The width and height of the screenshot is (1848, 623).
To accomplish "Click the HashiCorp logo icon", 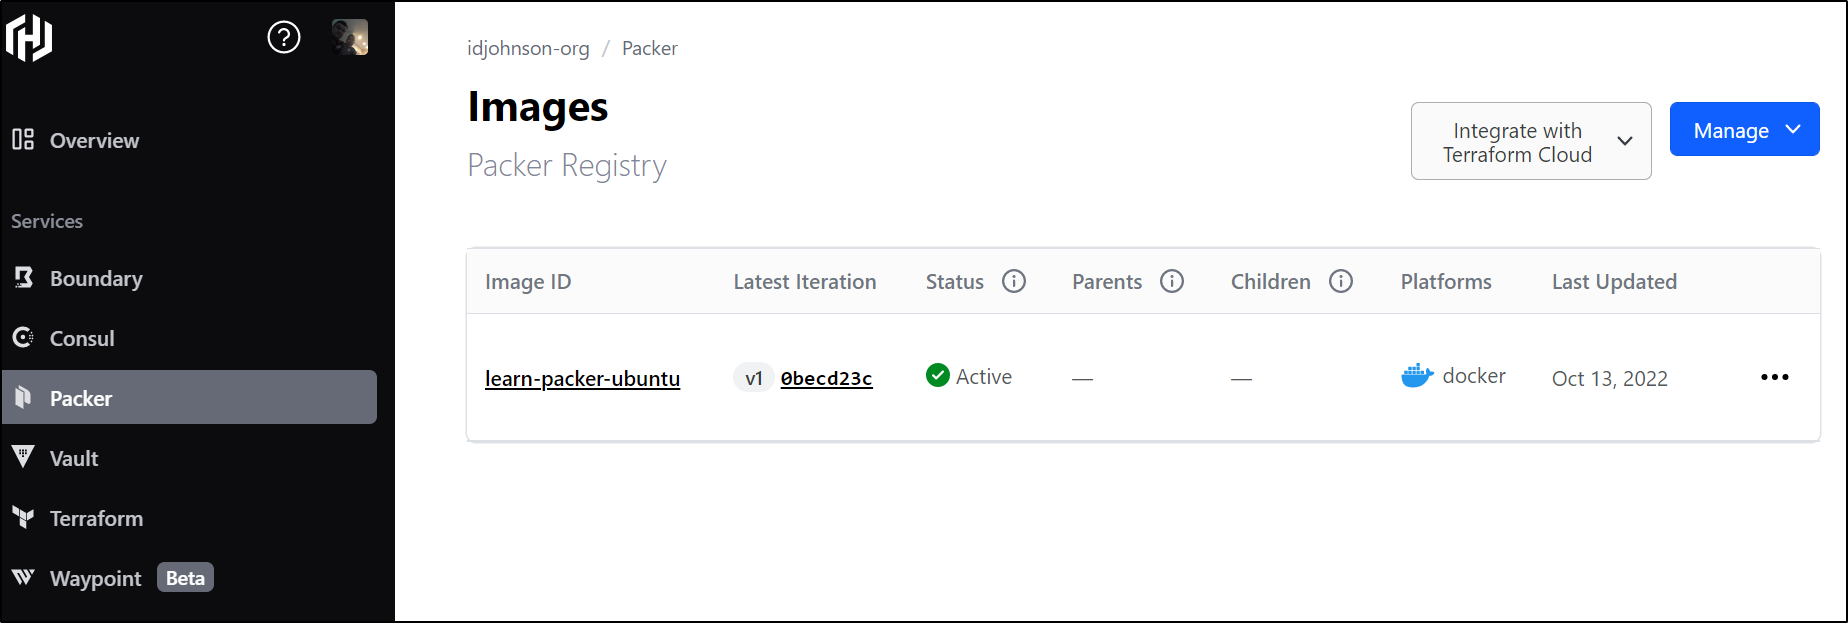I will pyautogui.click(x=29, y=38).
